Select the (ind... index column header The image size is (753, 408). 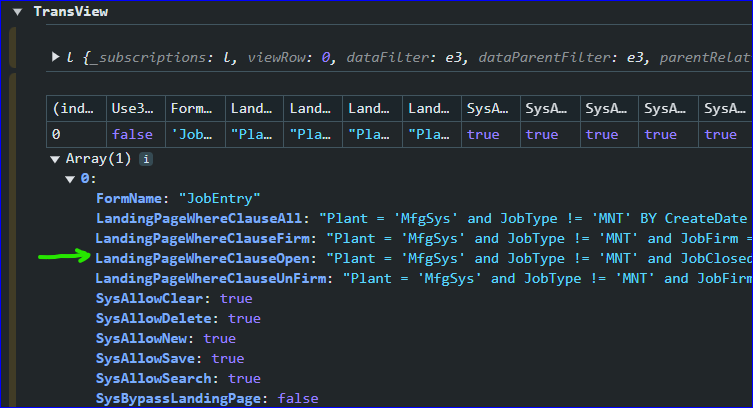click(x=76, y=108)
